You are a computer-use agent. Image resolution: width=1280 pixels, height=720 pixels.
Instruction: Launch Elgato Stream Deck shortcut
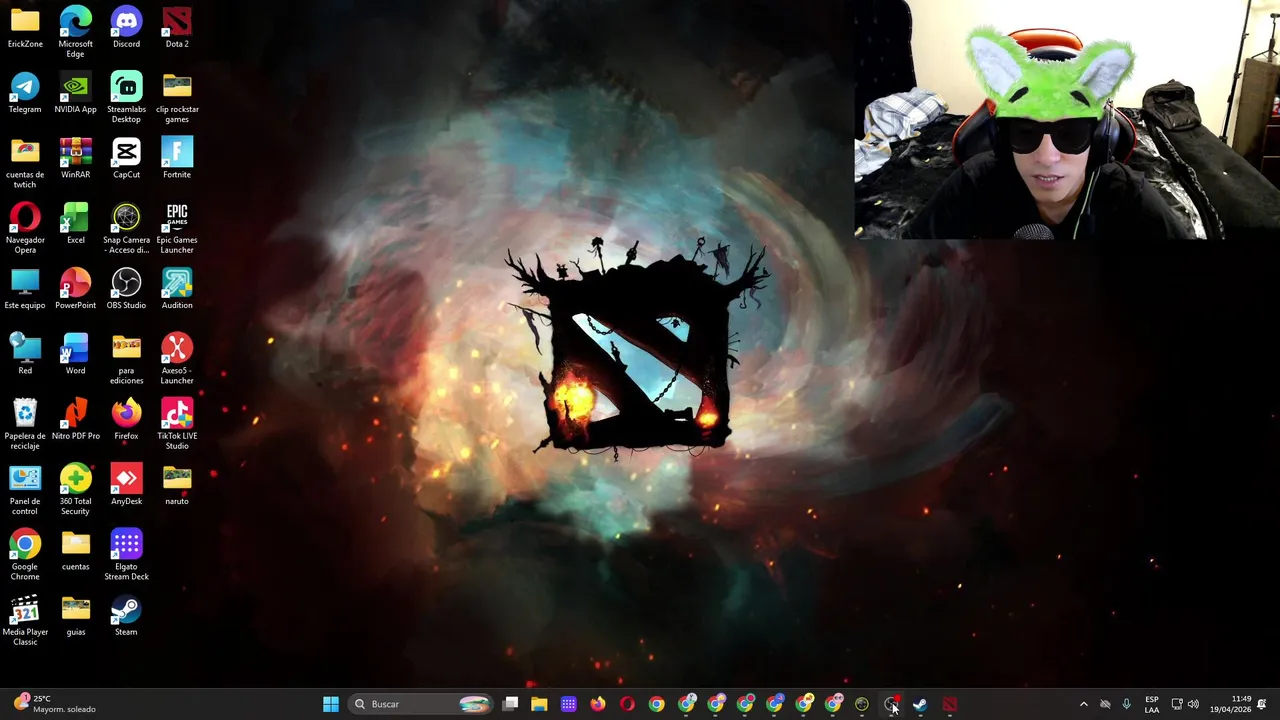click(x=126, y=555)
